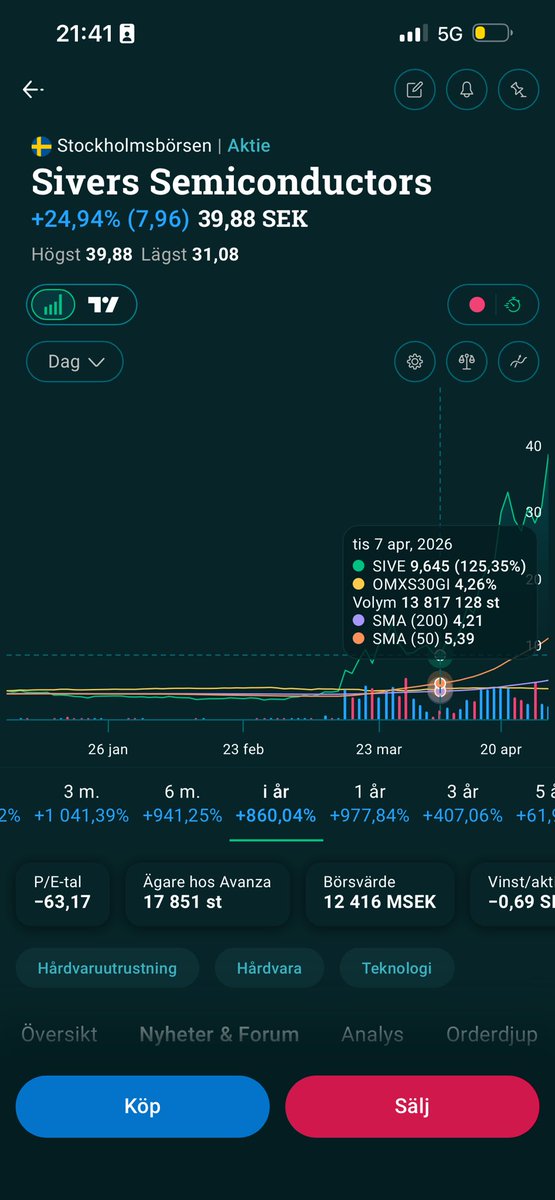The image size is (555, 1200).
Task: Tap the SMA (50) 5,39 row
Action: 416,641
